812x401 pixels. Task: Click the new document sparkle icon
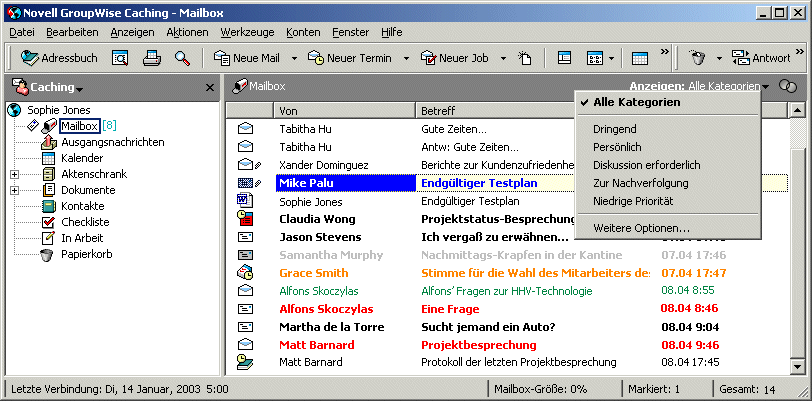(525, 58)
